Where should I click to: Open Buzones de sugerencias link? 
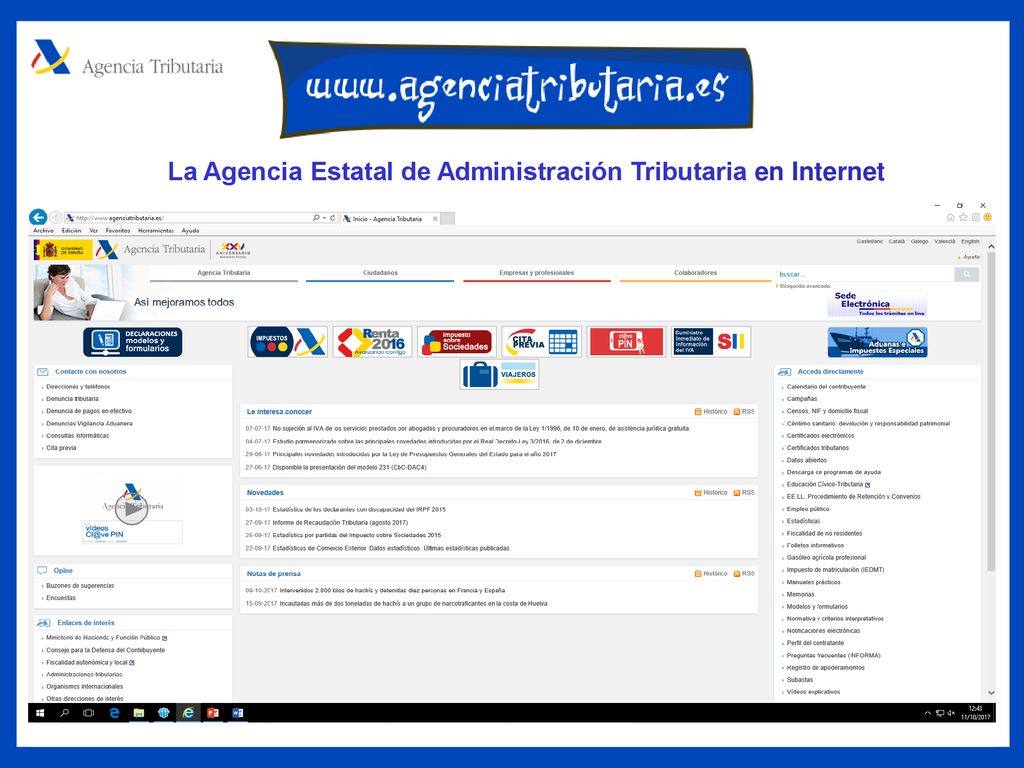tap(80, 586)
